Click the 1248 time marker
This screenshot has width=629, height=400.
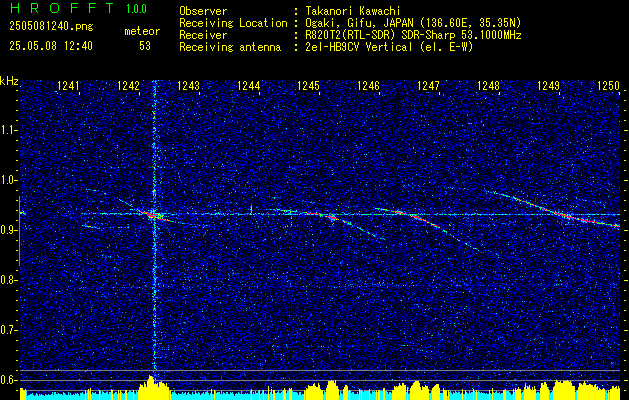(488, 85)
